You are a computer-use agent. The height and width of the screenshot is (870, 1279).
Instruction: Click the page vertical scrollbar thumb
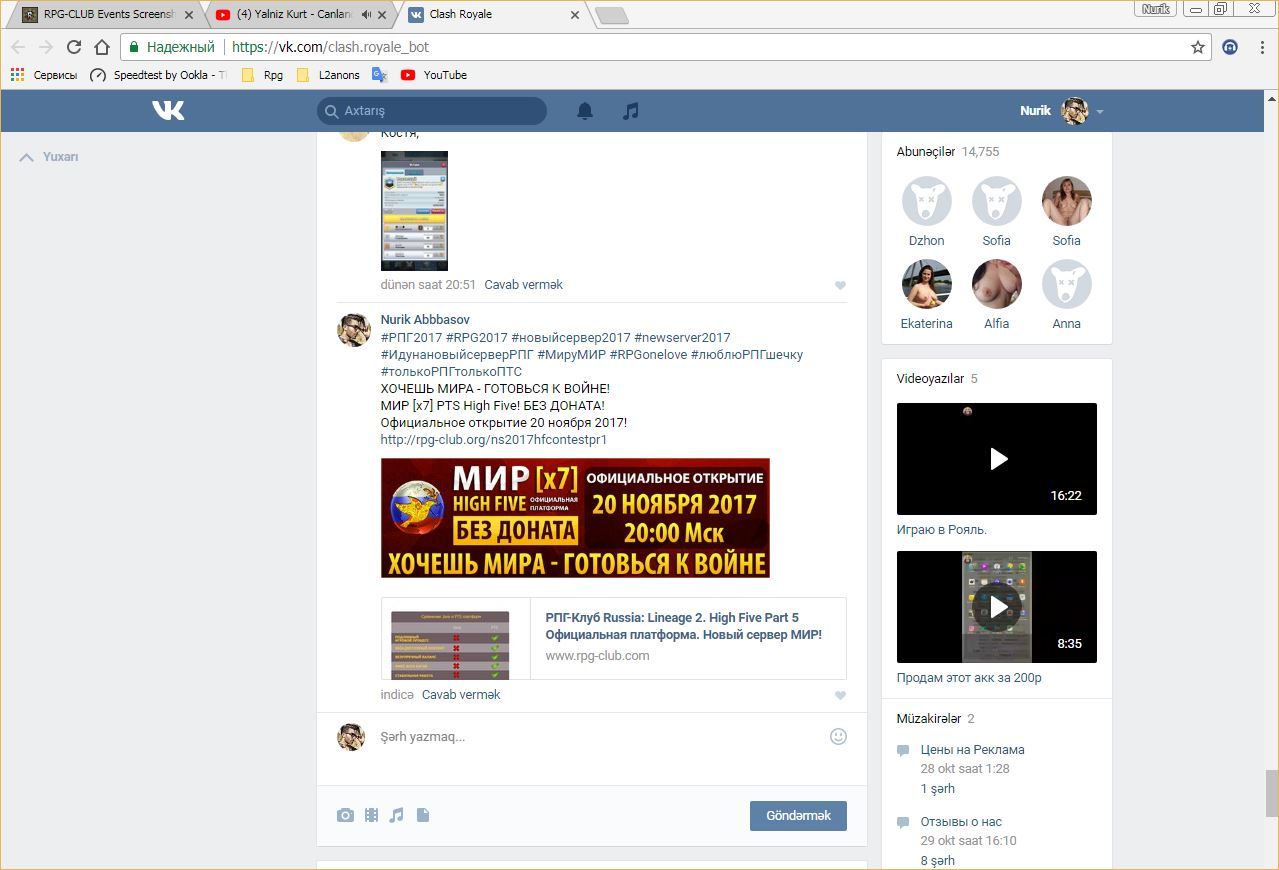tap(1271, 794)
